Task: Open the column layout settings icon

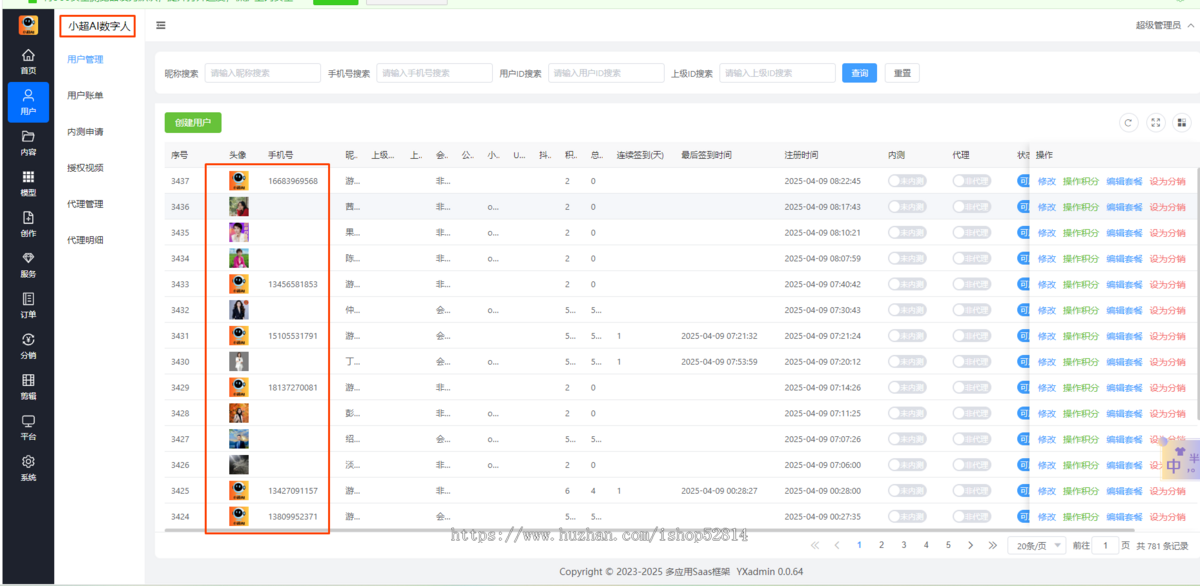Action: (1183, 122)
